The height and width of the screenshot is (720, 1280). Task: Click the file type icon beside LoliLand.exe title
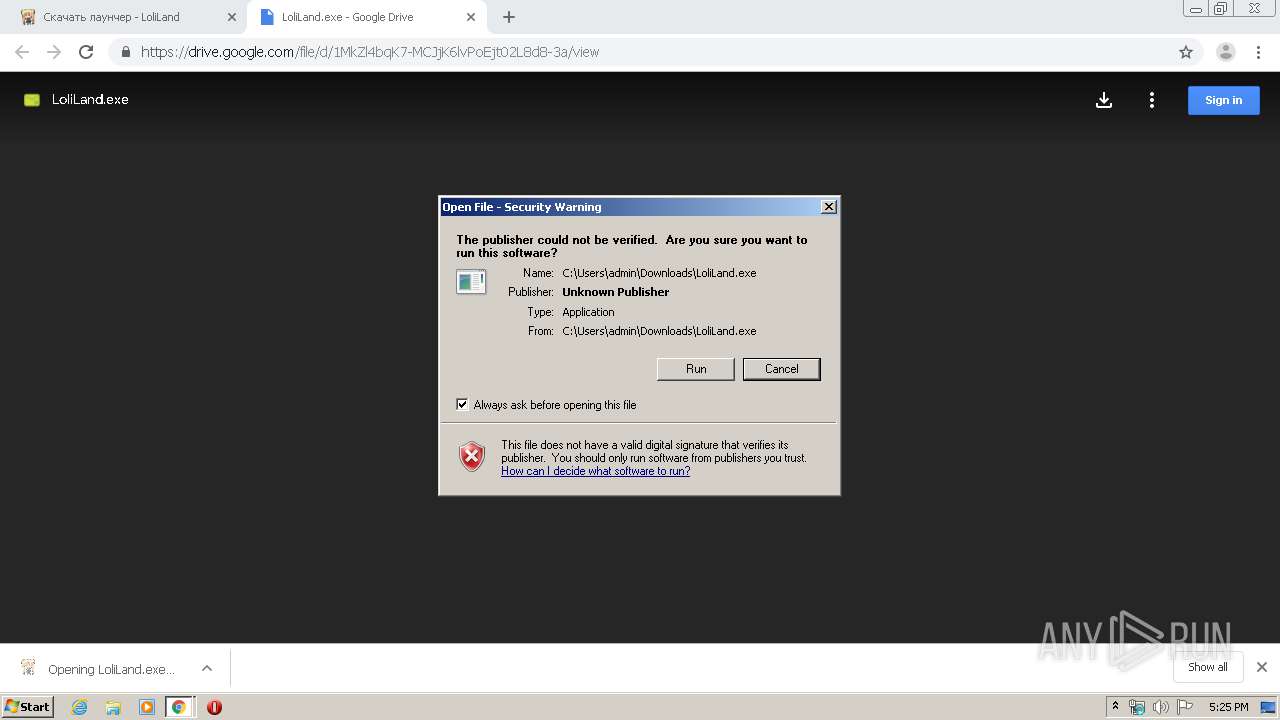(x=32, y=100)
